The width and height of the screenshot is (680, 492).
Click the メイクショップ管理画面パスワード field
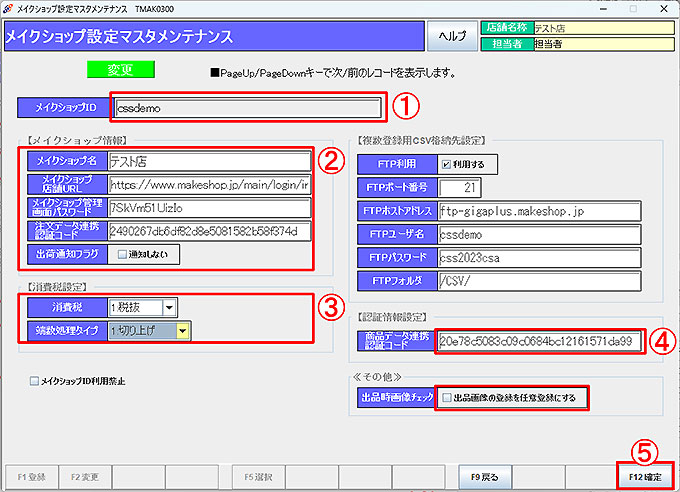[x=210, y=208]
